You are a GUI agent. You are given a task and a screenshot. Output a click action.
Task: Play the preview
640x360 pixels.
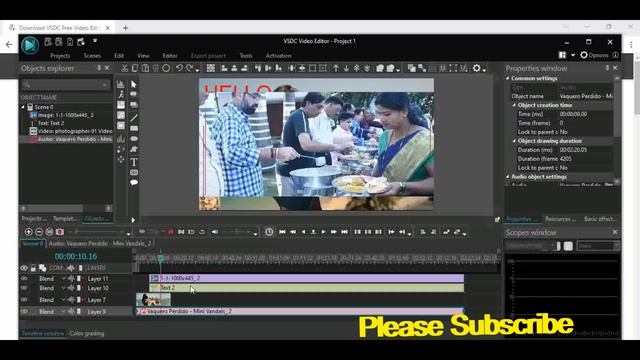pyautogui.click(x=324, y=232)
